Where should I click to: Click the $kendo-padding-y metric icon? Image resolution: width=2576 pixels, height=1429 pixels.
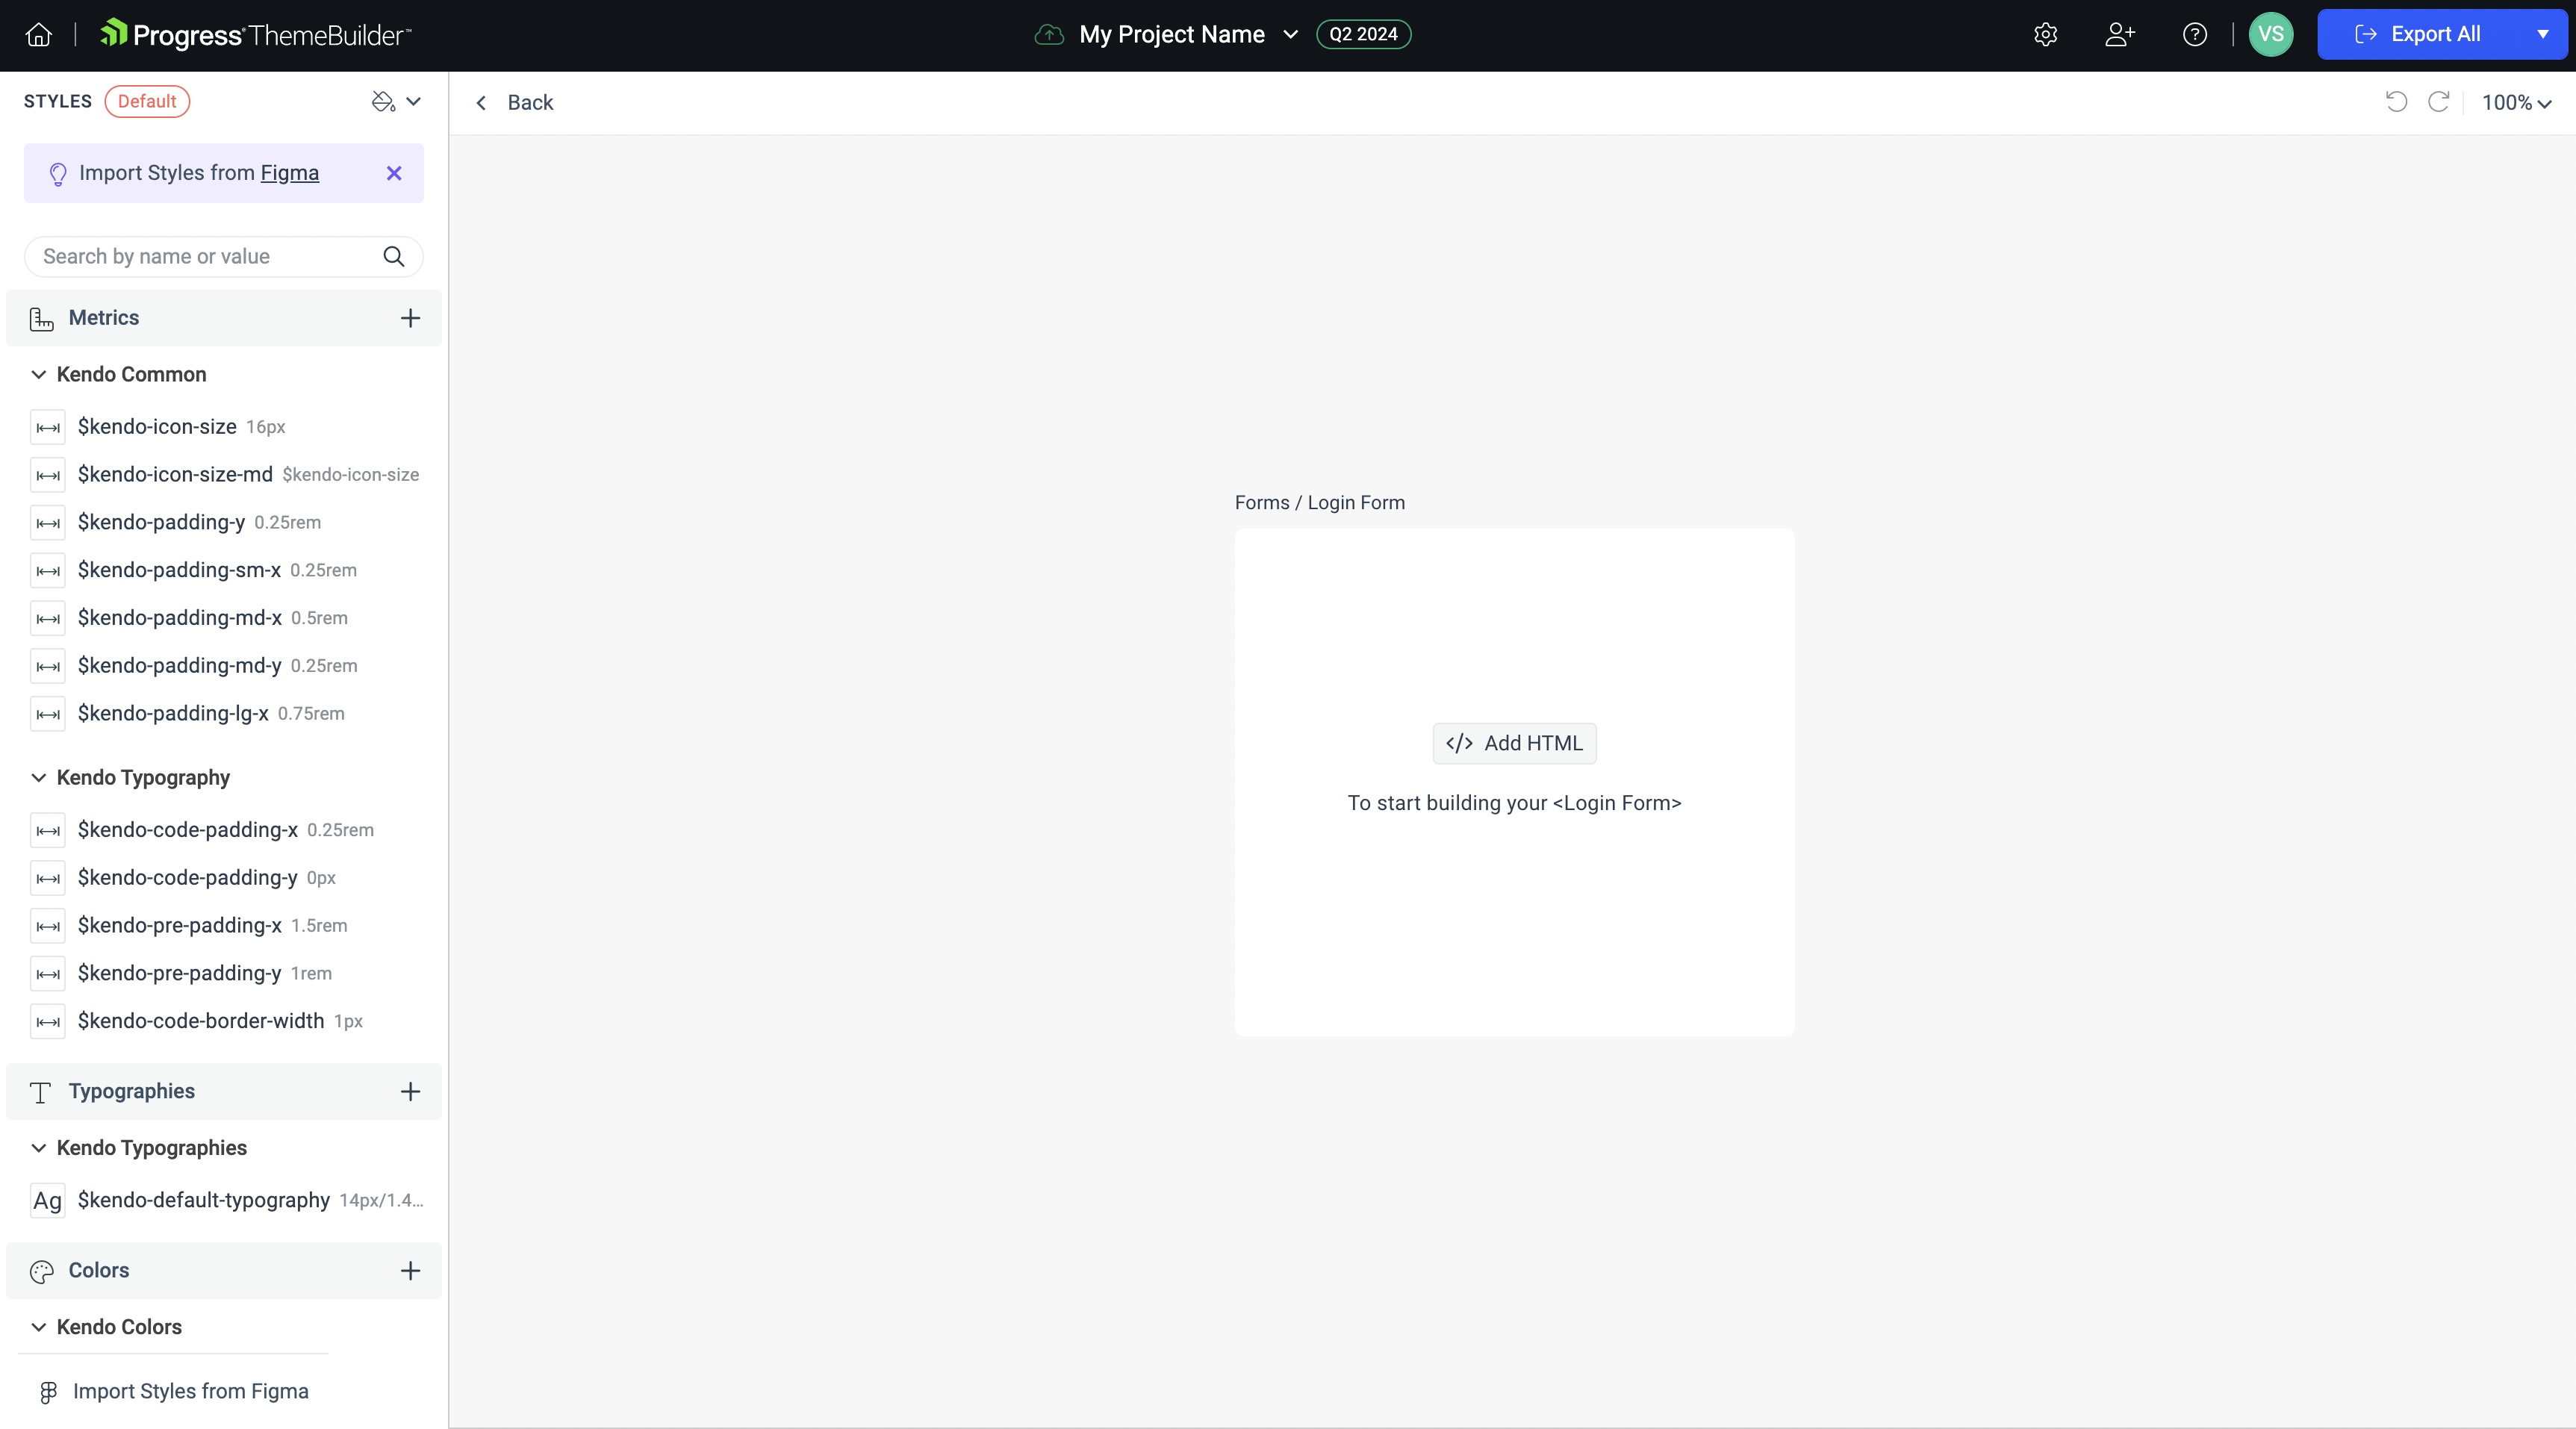pyautogui.click(x=48, y=523)
